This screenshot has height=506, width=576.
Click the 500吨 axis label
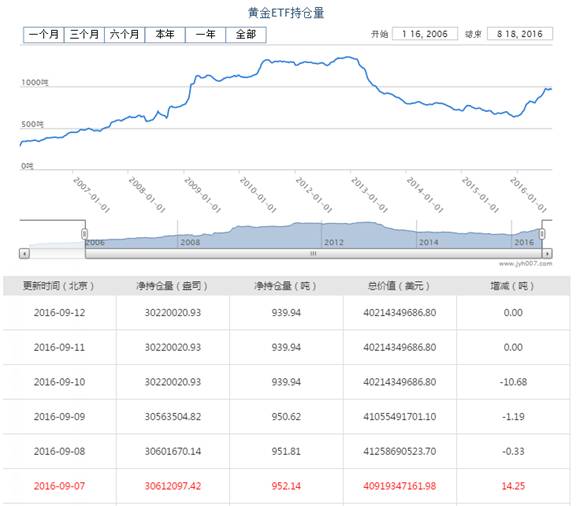pos(32,124)
